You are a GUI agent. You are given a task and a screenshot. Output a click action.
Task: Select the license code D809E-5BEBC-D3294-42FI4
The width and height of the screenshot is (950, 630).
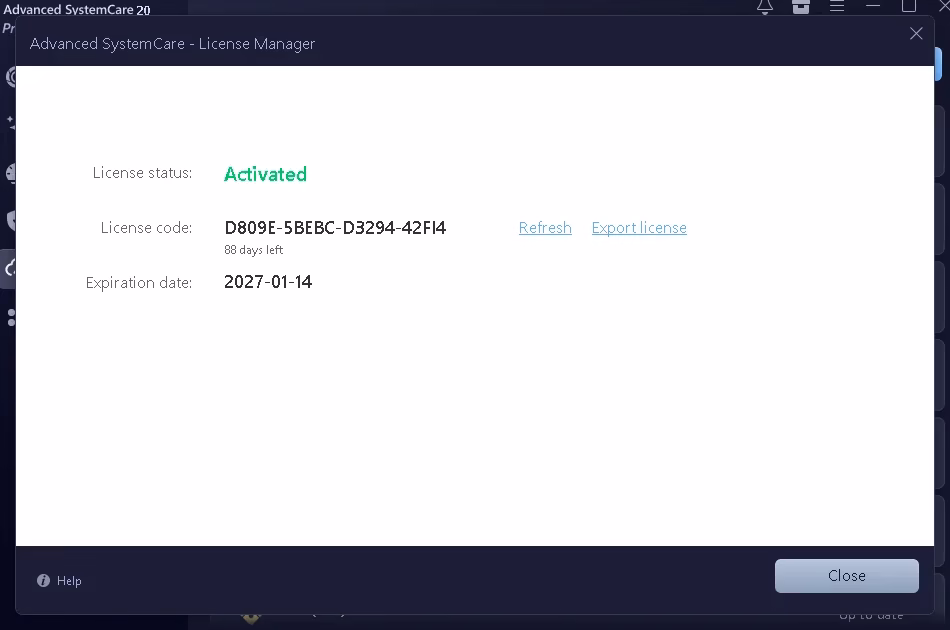coord(335,228)
